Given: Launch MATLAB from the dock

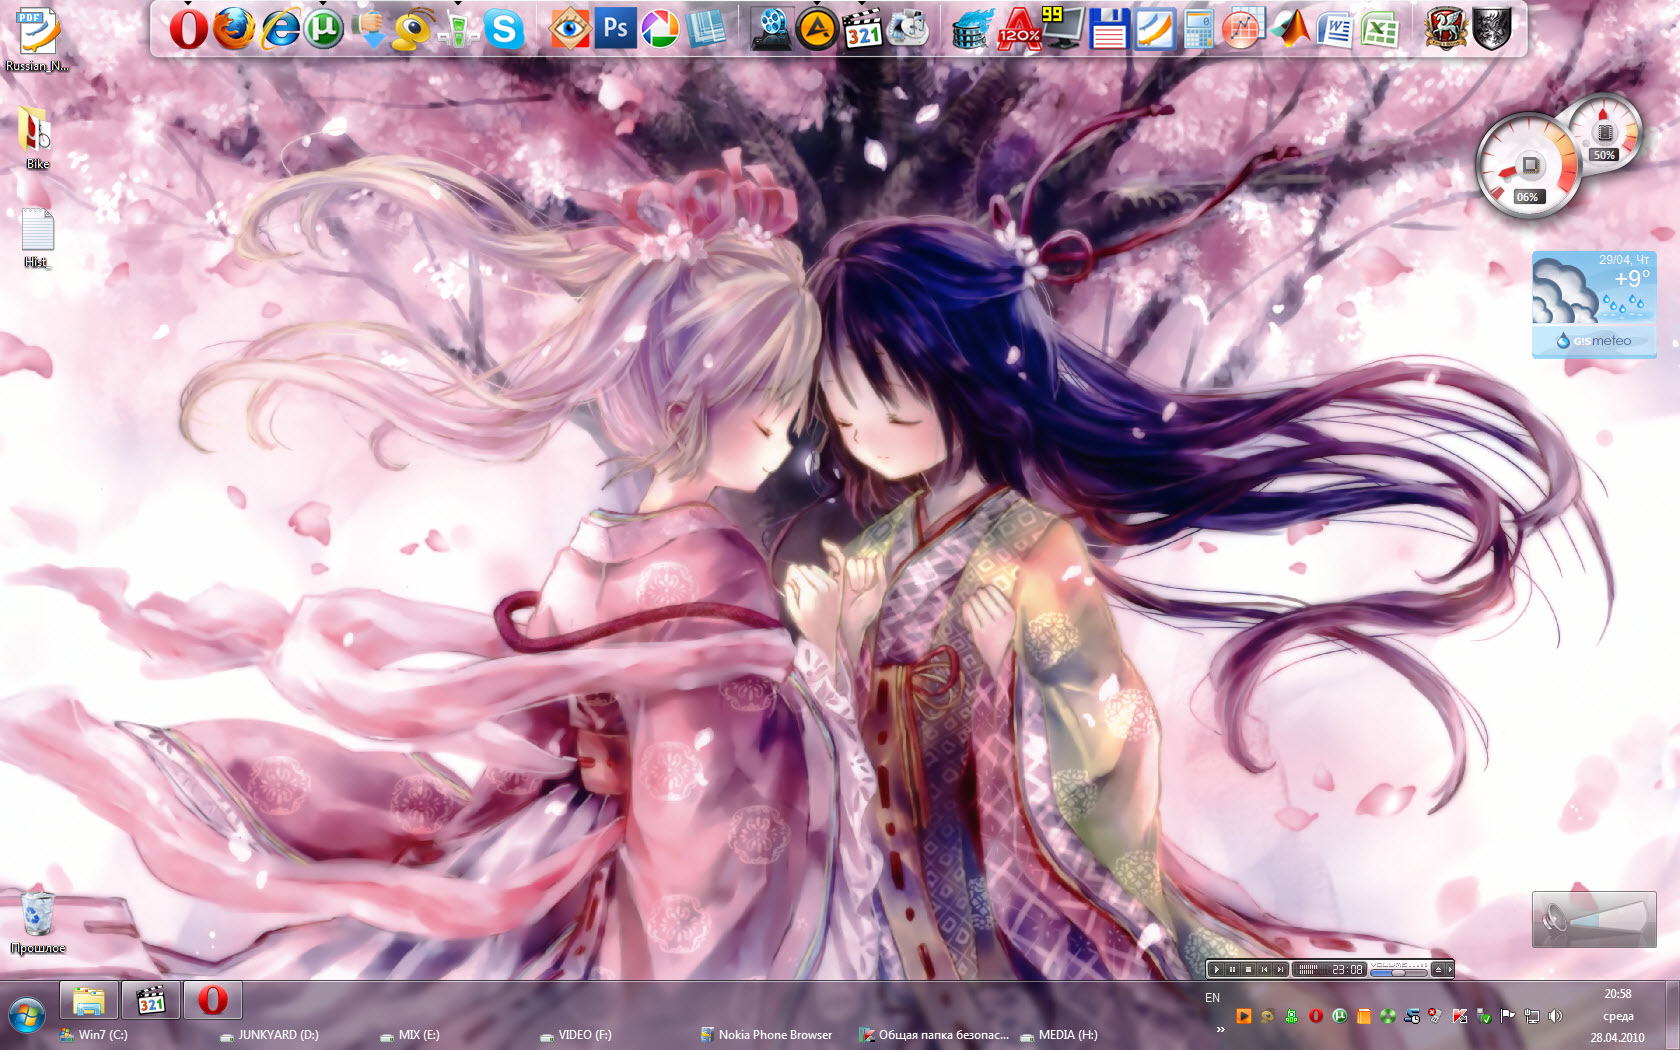Looking at the screenshot, I should (1290, 29).
